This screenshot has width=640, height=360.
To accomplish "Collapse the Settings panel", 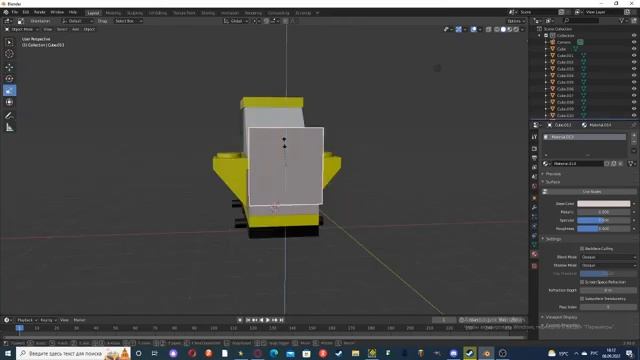I will click(x=553, y=239).
